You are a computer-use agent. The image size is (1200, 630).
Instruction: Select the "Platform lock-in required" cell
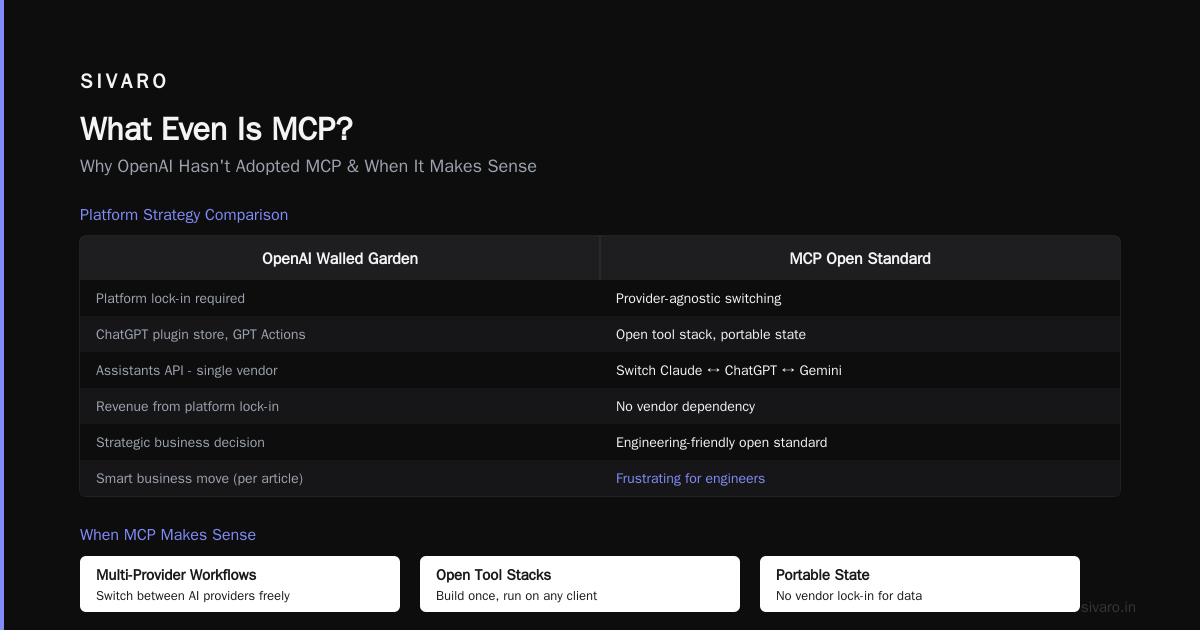coord(340,298)
